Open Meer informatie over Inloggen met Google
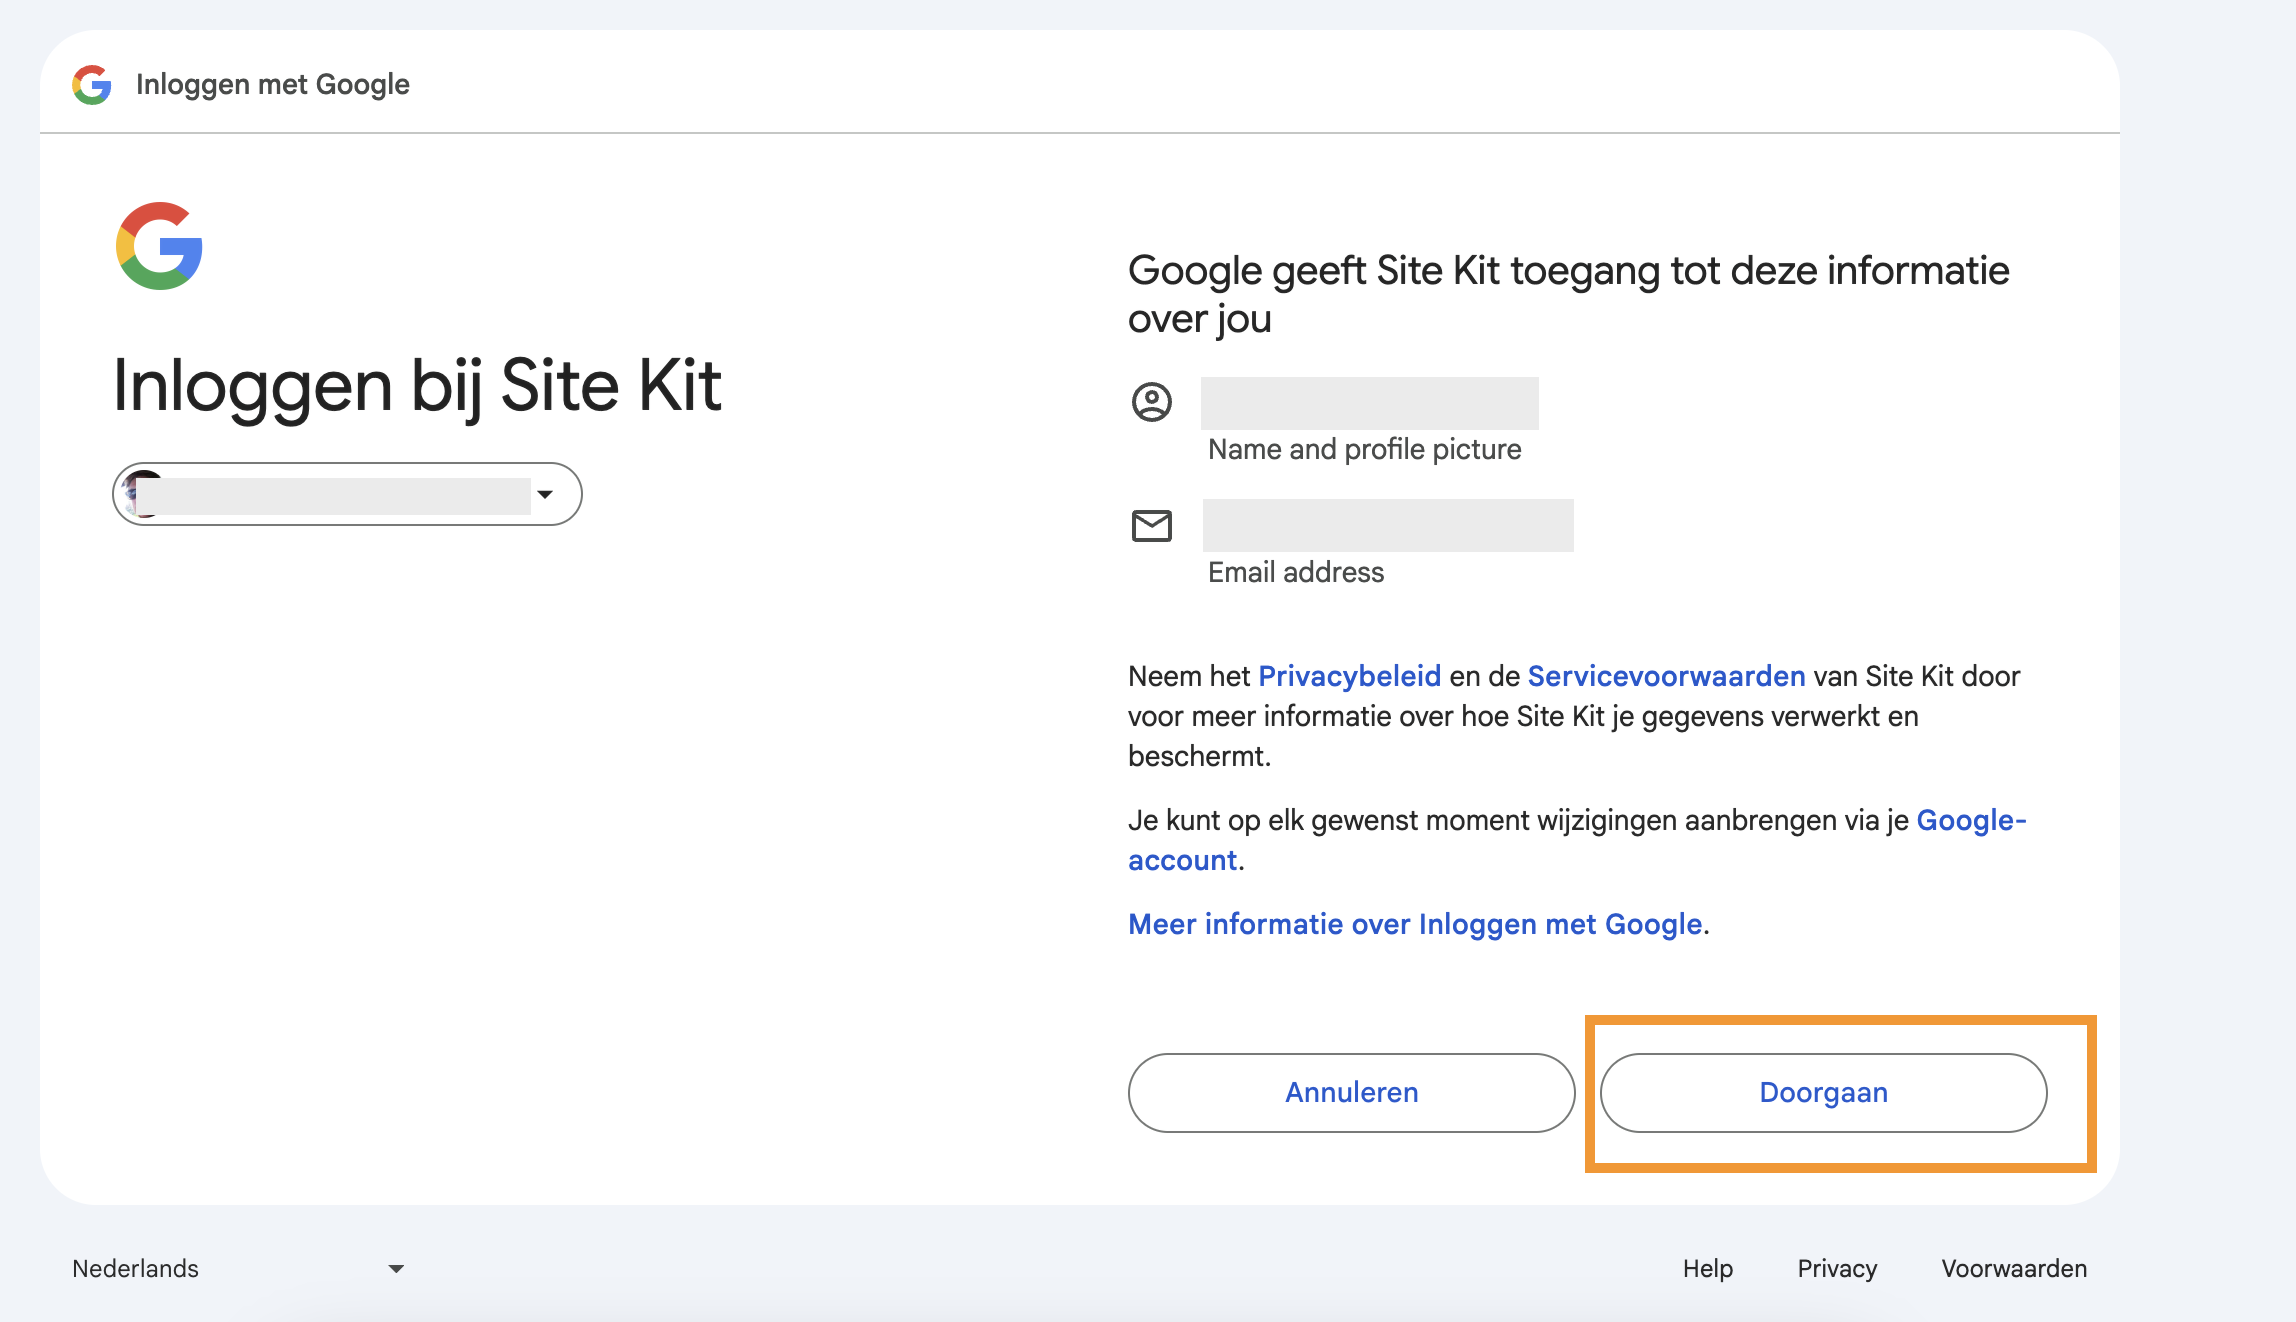The image size is (2296, 1322). 1415,924
